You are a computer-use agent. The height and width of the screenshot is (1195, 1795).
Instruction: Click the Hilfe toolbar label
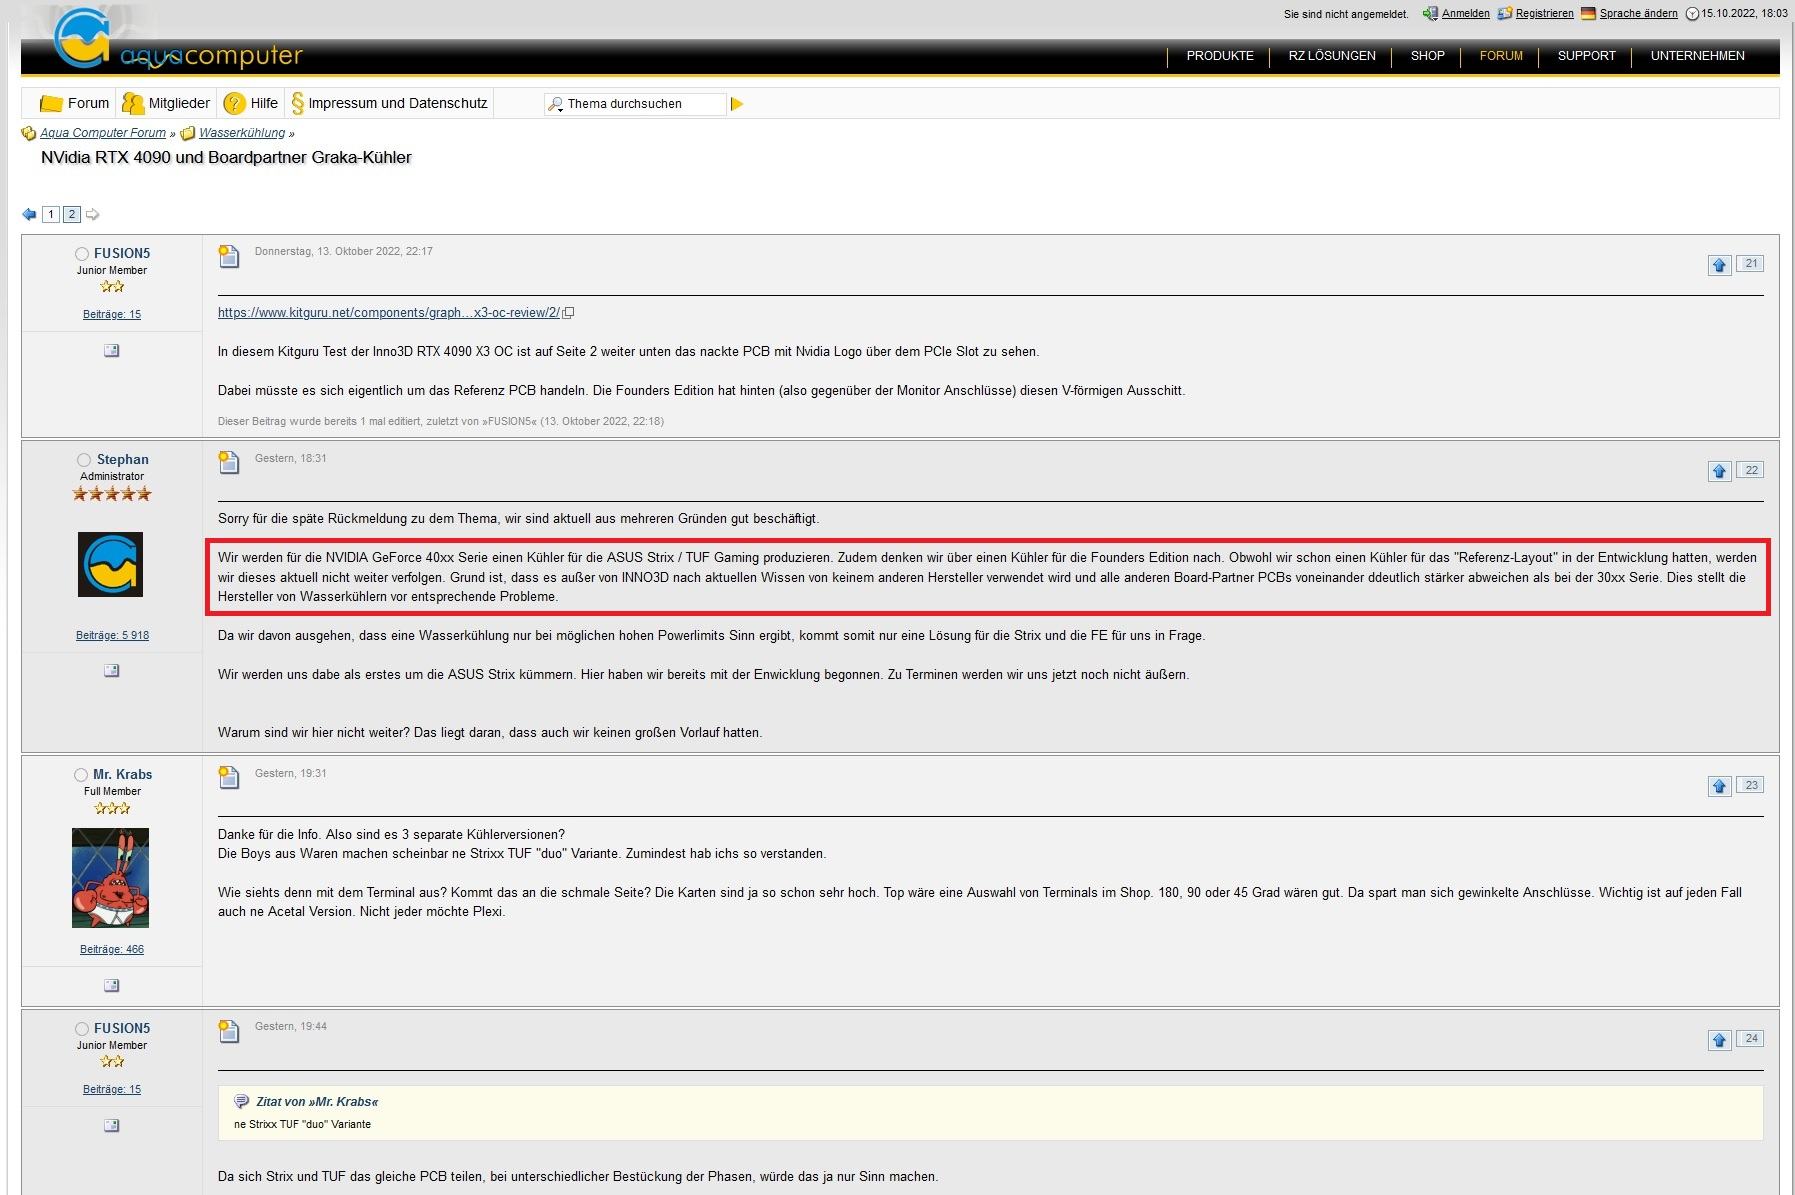(264, 104)
